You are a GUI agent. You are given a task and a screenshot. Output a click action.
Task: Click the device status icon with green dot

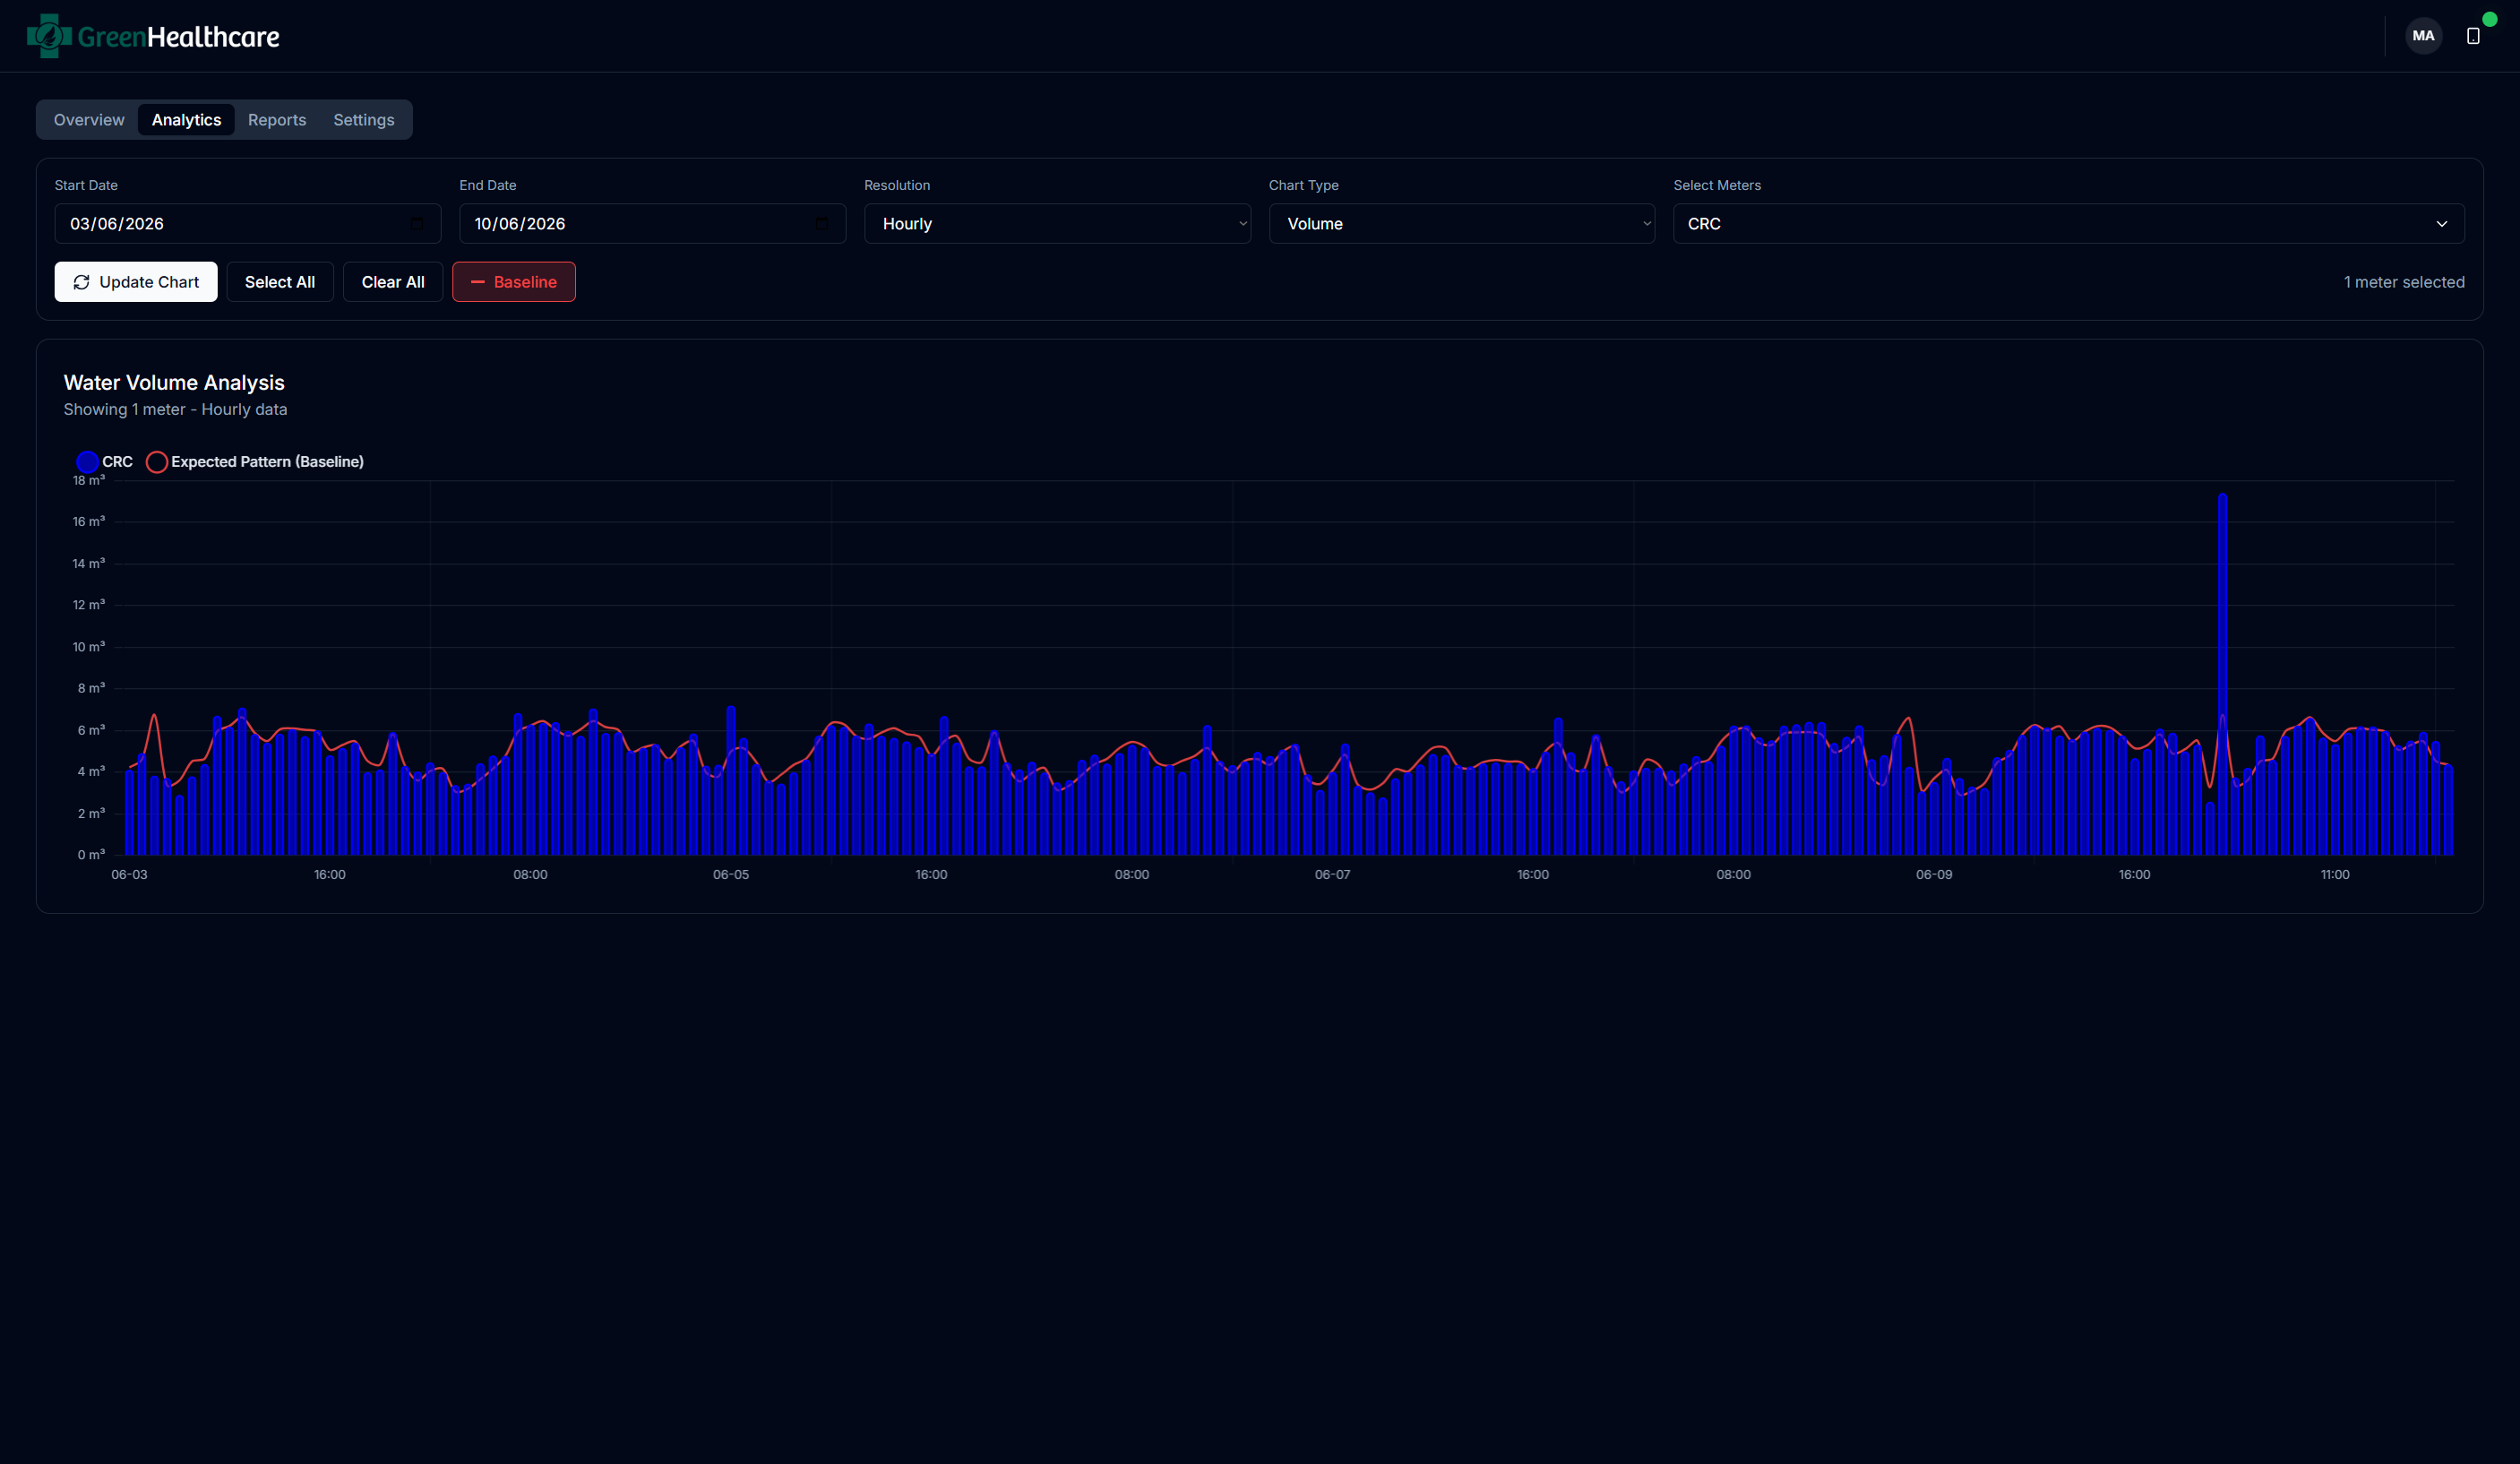click(2472, 36)
